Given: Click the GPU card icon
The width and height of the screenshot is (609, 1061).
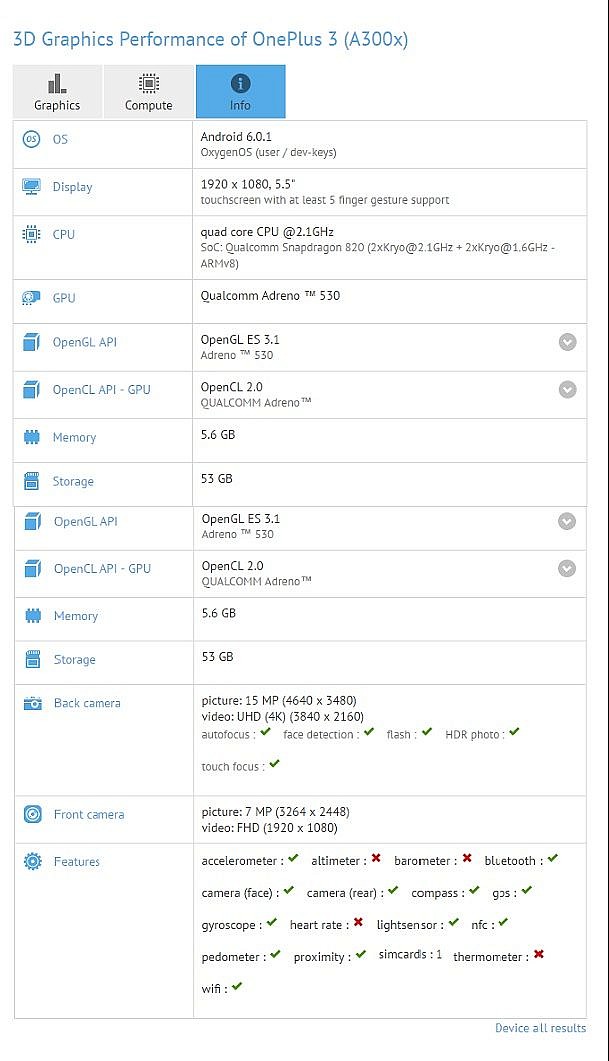Looking at the screenshot, I should 31,298.
